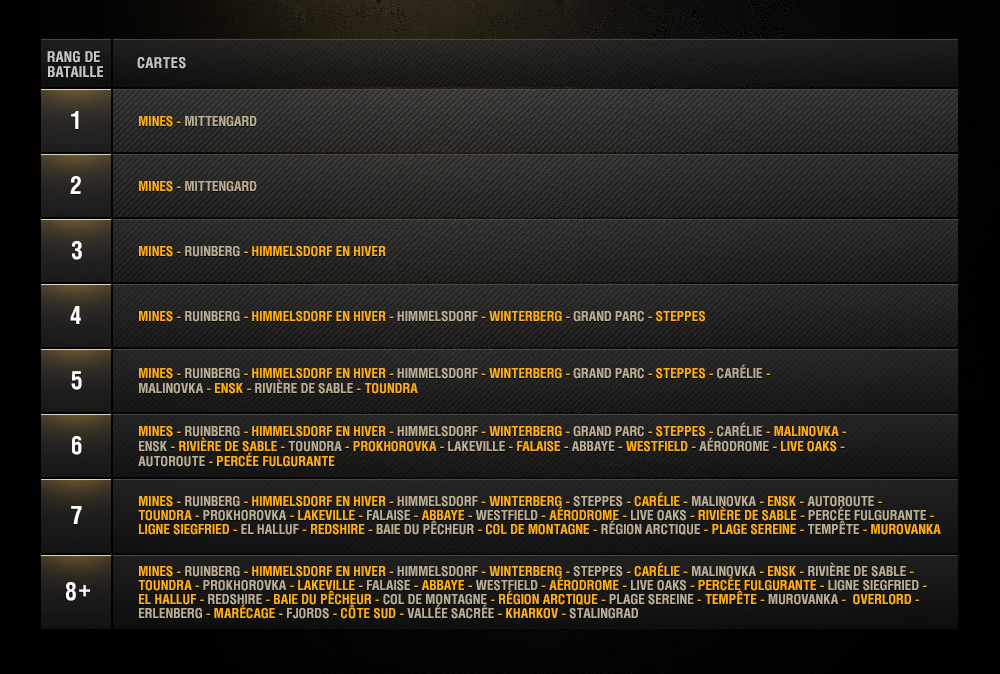1000x674 pixels.
Task: Select the battle rank 4 cell
Action: point(76,316)
